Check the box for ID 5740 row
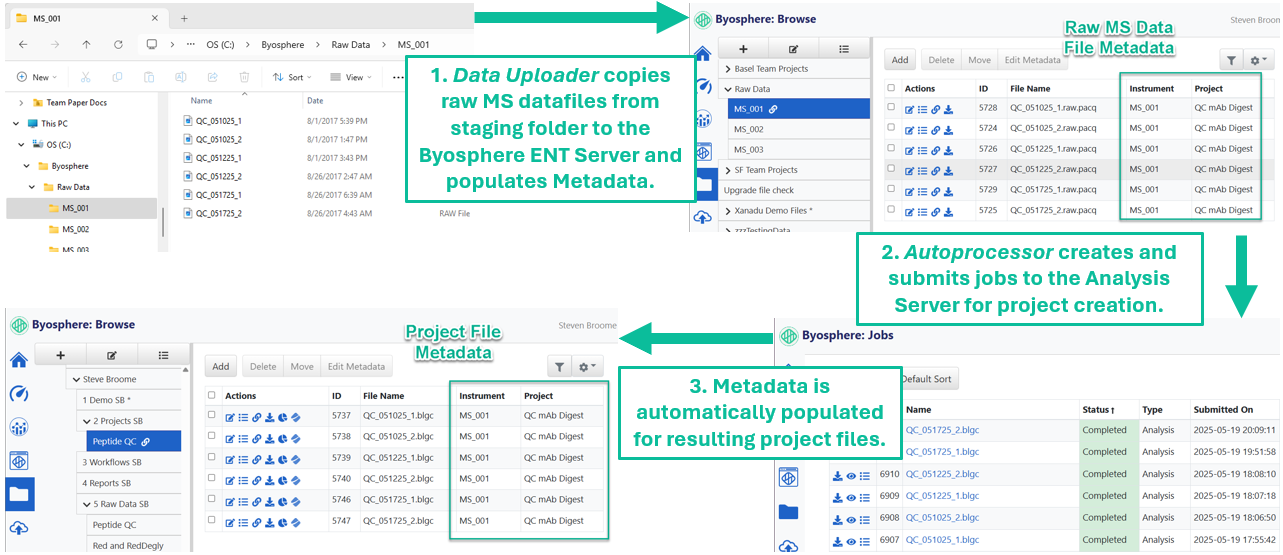1283x555 pixels. coord(211,477)
